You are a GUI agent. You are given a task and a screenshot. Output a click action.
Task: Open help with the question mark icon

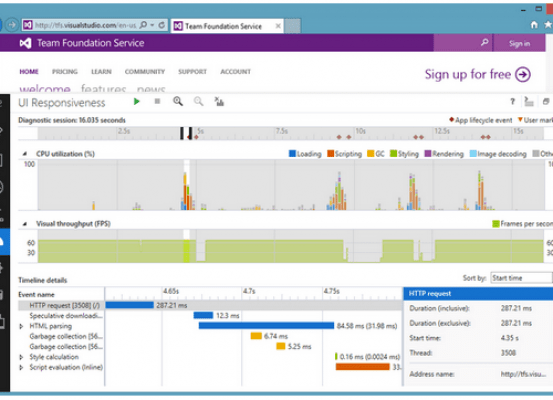[512, 102]
